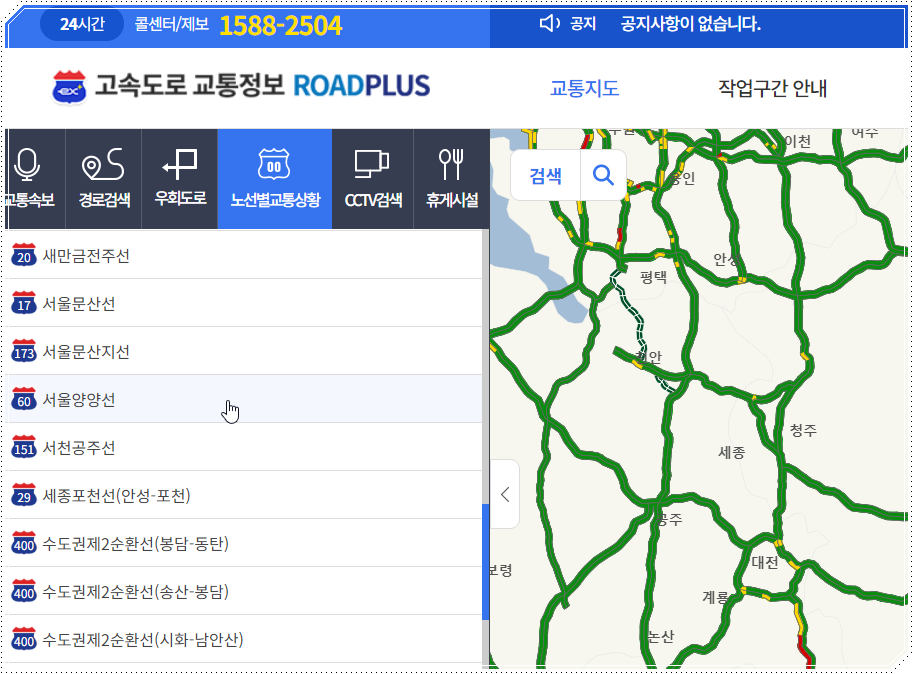Click the speaker 공지 notice icon
Image resolution: width=913 pixels, height=674 pixels.
click(550, 24)
